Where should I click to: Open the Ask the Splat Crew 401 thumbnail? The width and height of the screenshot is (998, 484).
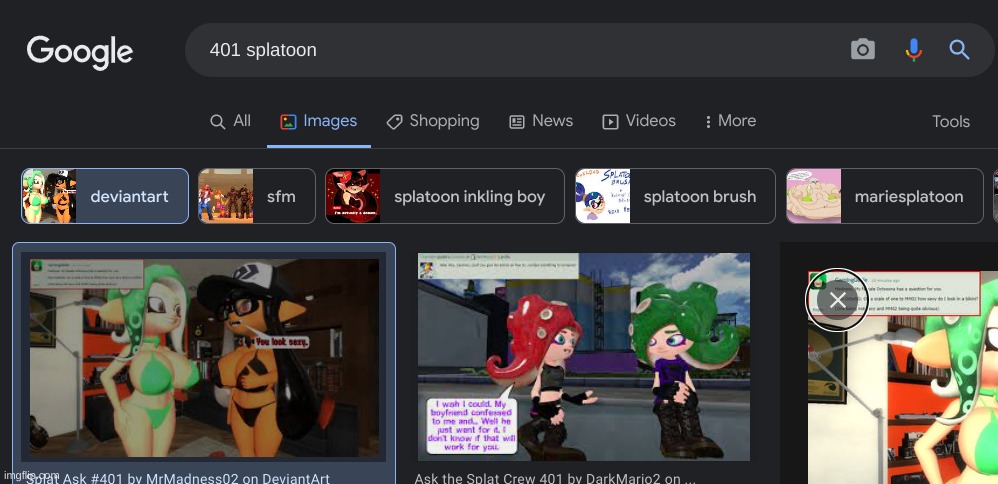pos(584,357)
